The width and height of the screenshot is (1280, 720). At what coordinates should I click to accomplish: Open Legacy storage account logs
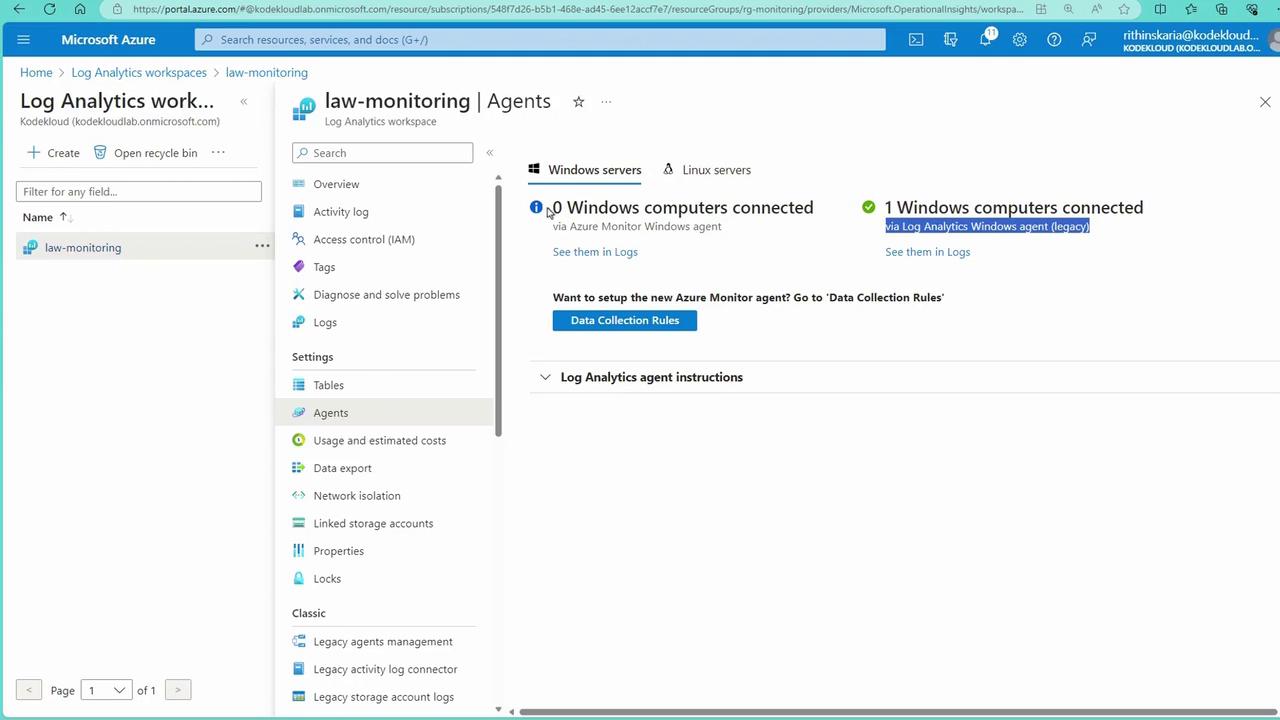pyautogui.click(x=385, y=697)
